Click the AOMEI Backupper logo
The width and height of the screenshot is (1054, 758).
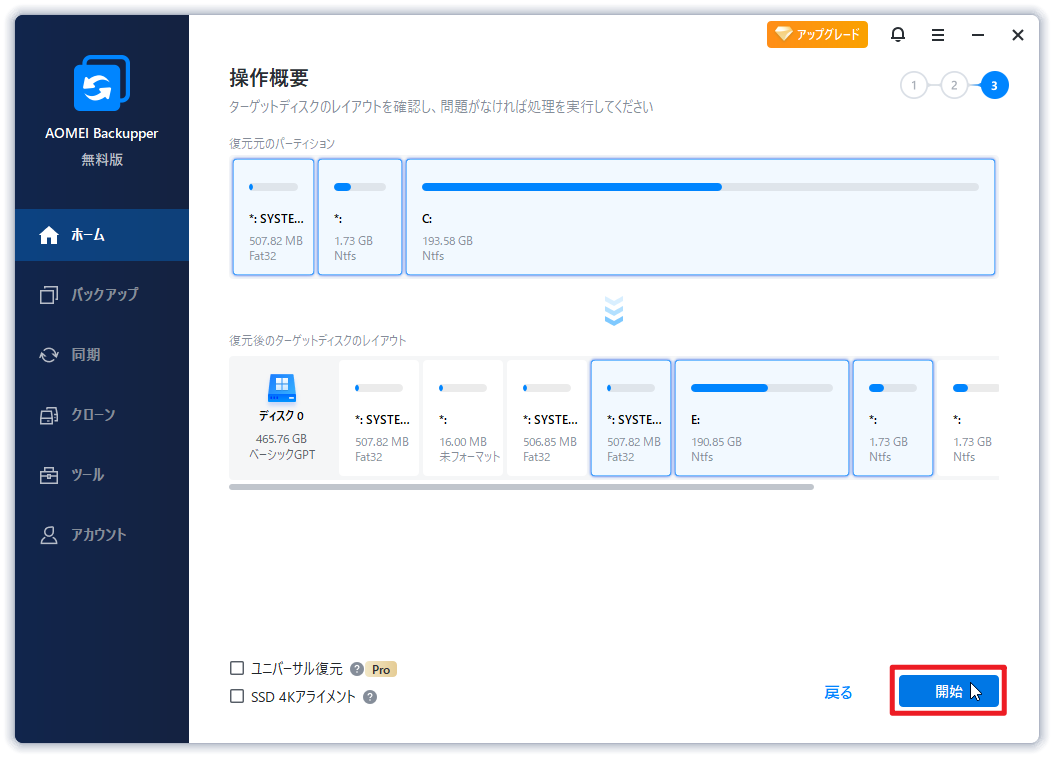(x=100, y=83)
